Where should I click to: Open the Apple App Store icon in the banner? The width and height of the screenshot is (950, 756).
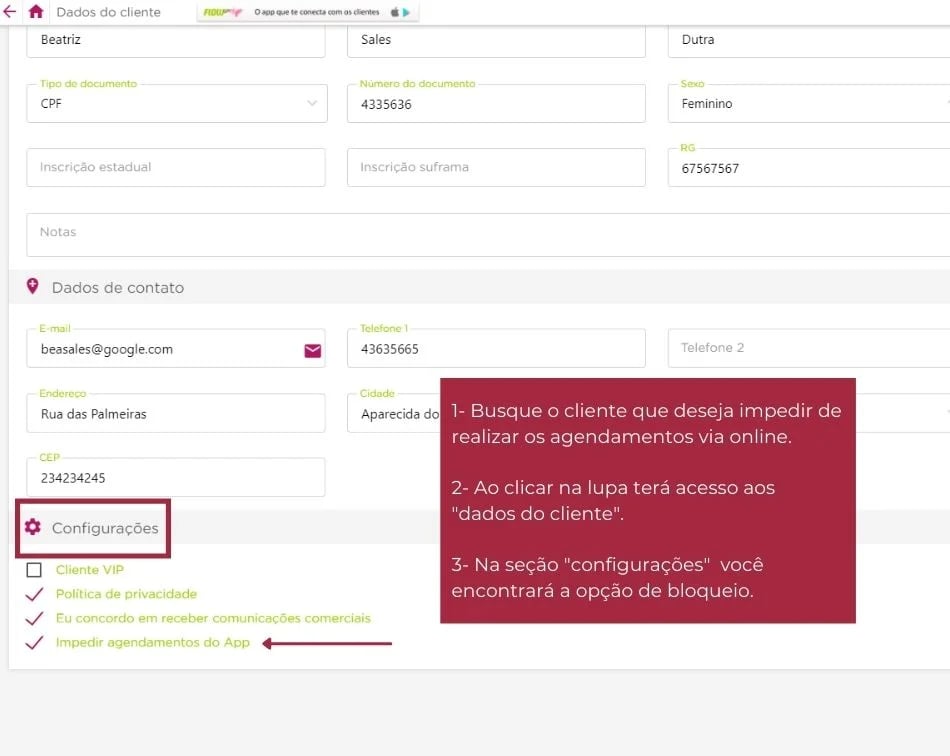point(395,12)
